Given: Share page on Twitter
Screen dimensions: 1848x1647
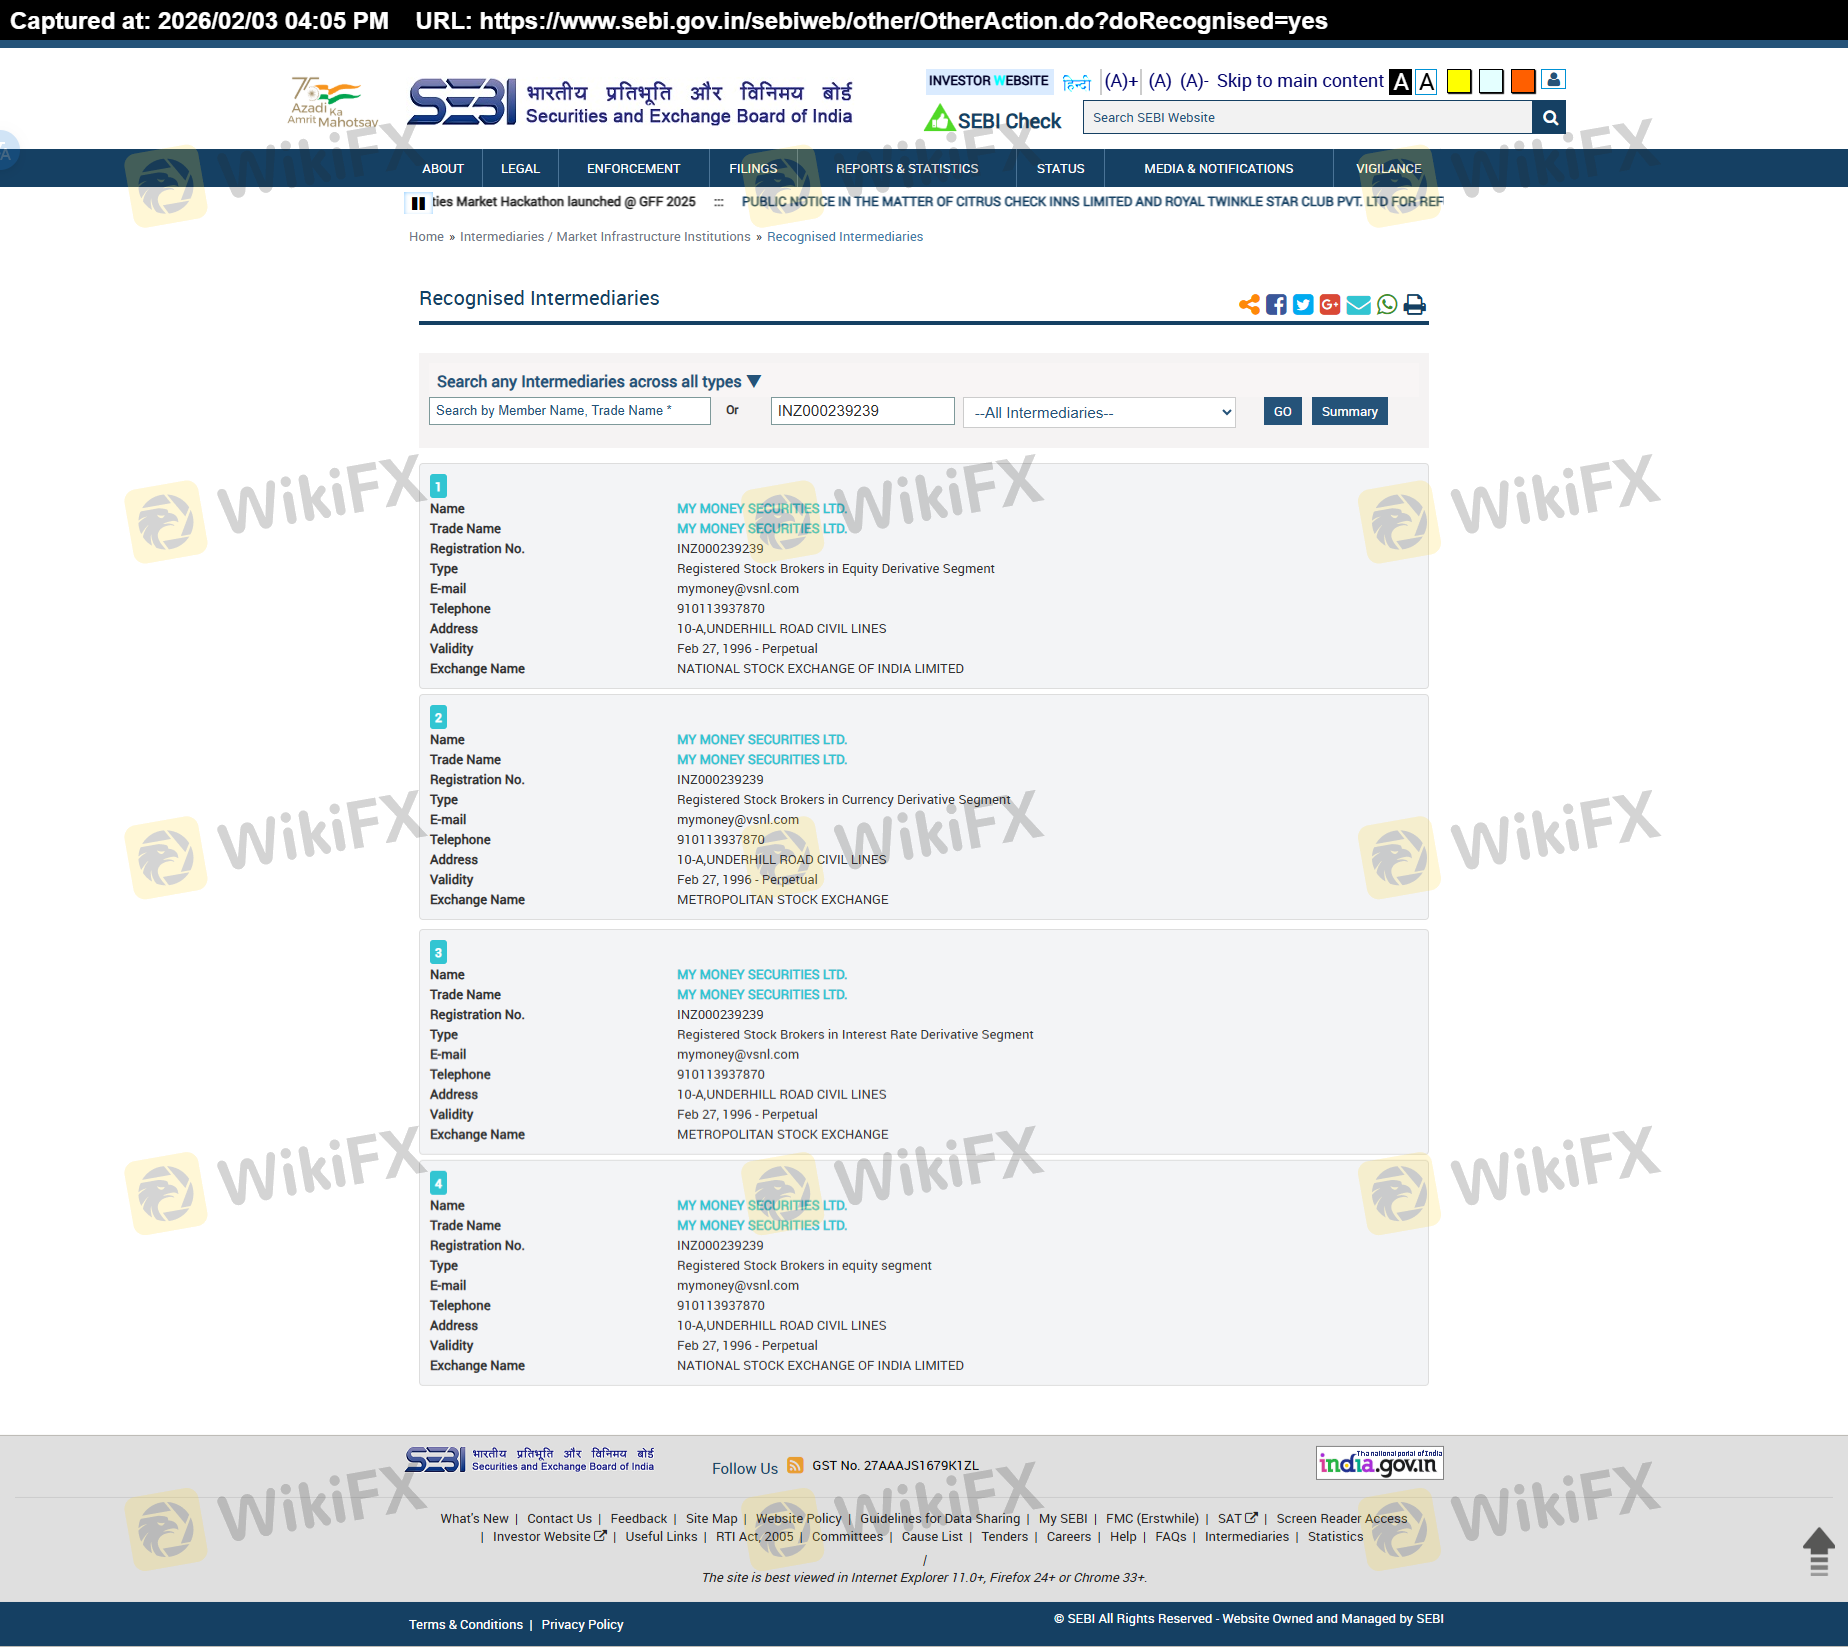Looking at the screenshot, I should pyautogui.click(x=1303, y=304).
